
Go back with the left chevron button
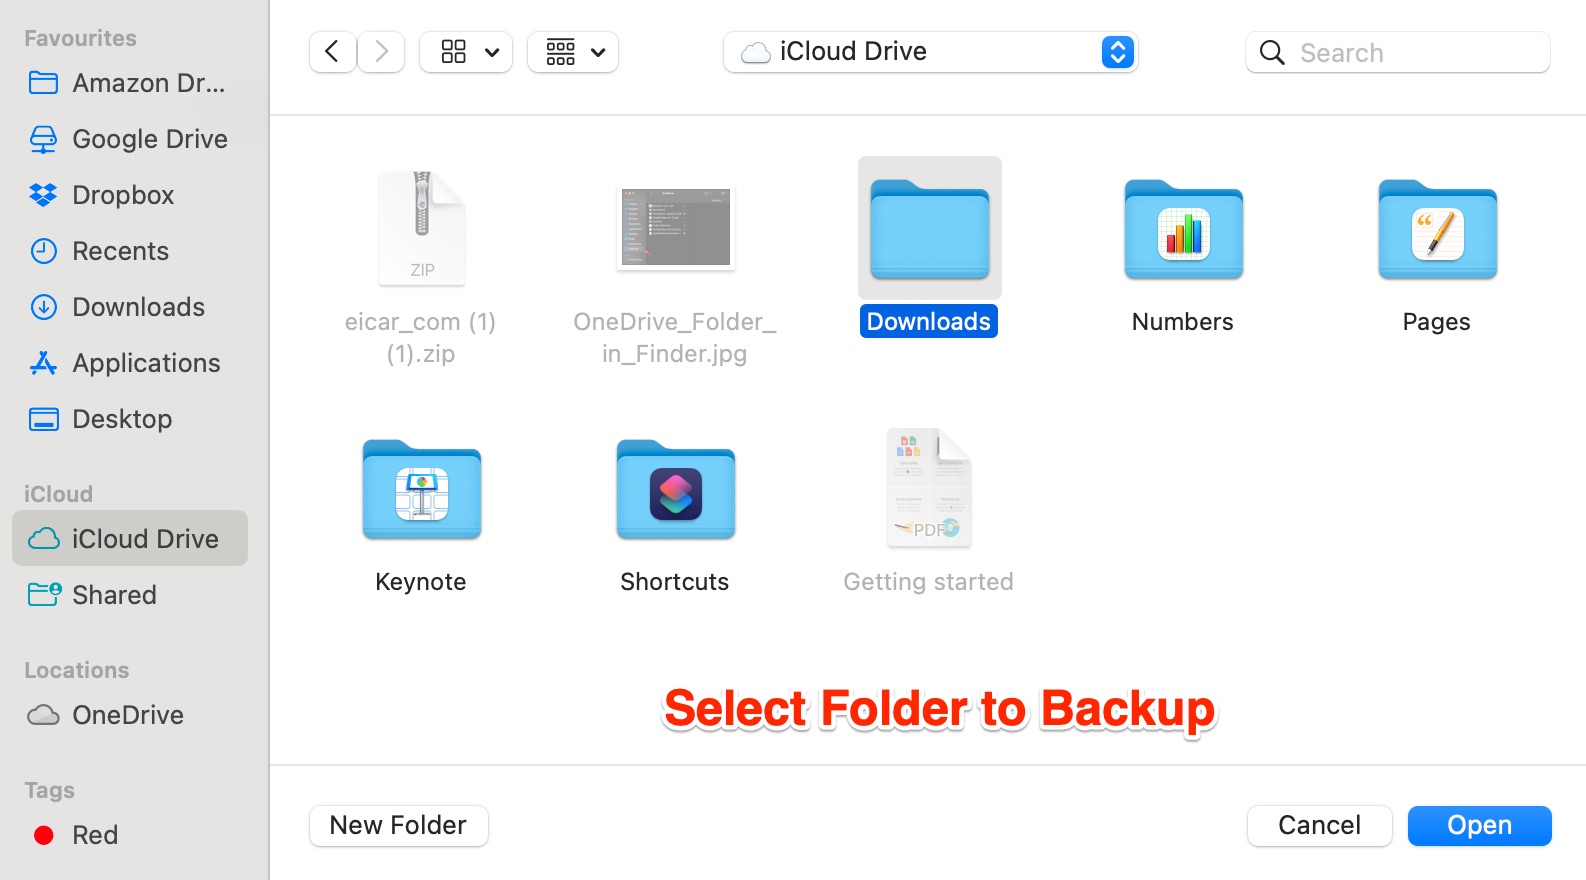pyautogui.click(x=333, y=52)
